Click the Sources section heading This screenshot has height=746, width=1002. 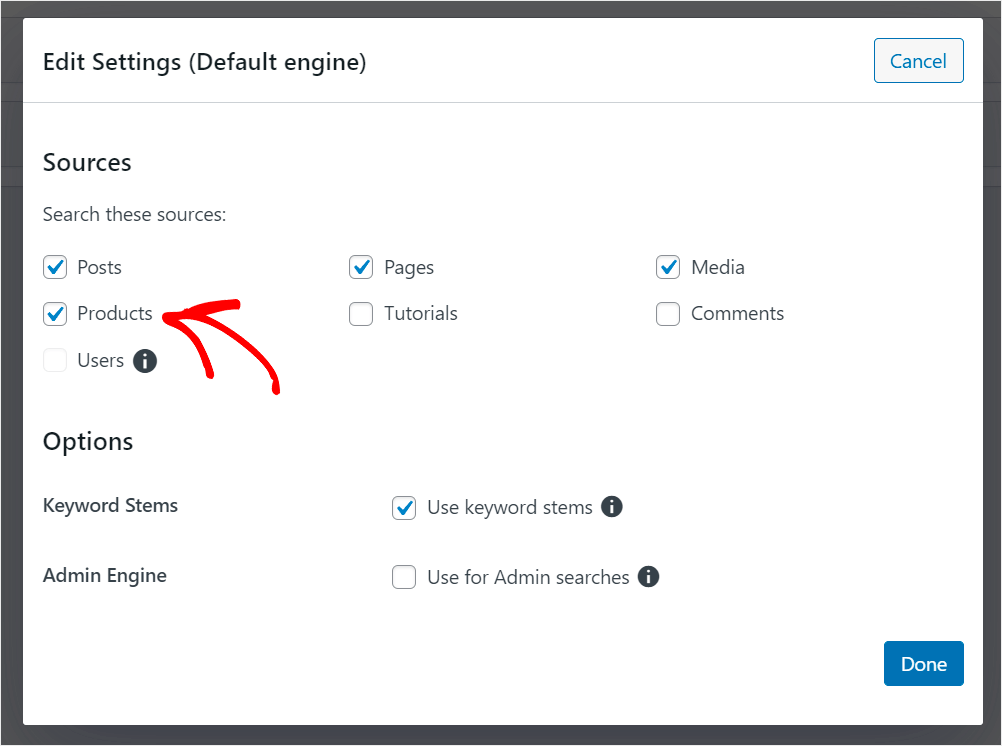tap(87, 162)
